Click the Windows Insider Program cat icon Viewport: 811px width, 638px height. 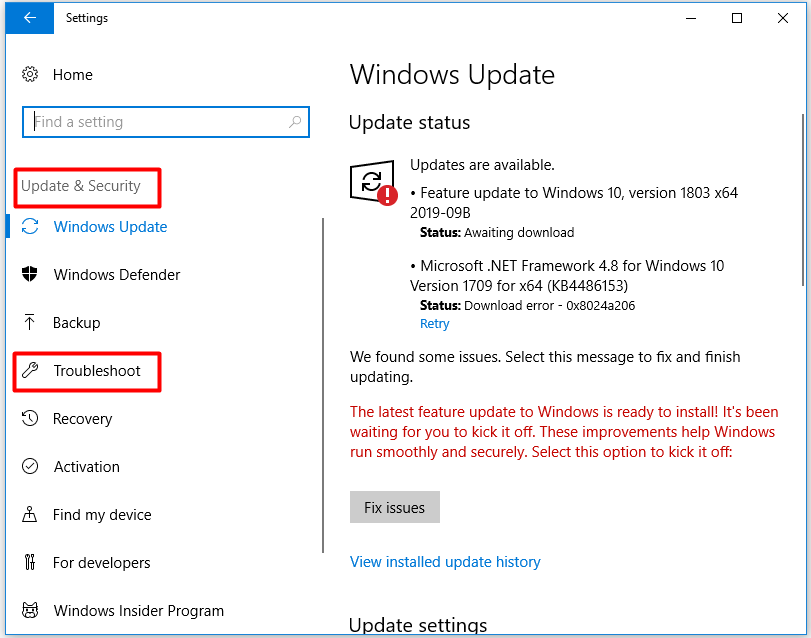[30, 610]
